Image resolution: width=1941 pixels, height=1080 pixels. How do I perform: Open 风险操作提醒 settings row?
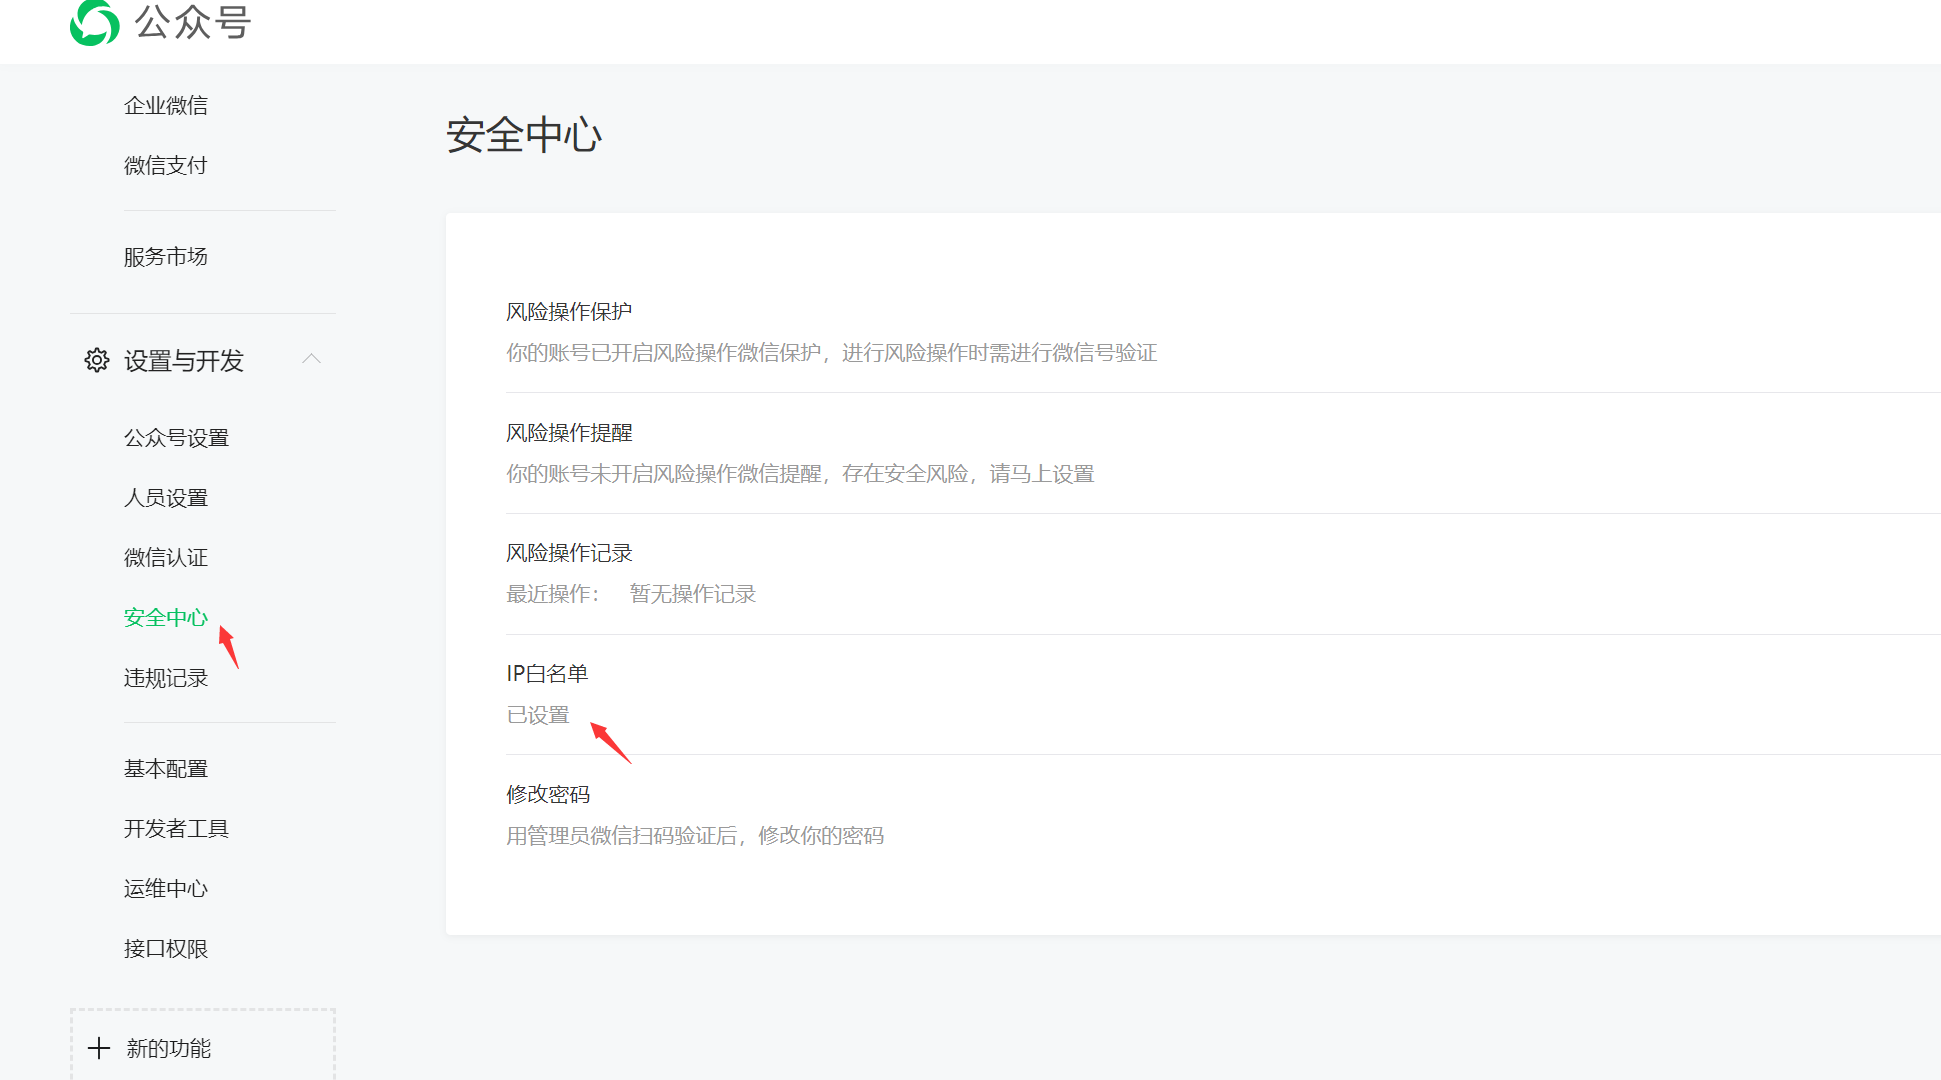coord(569,433)
